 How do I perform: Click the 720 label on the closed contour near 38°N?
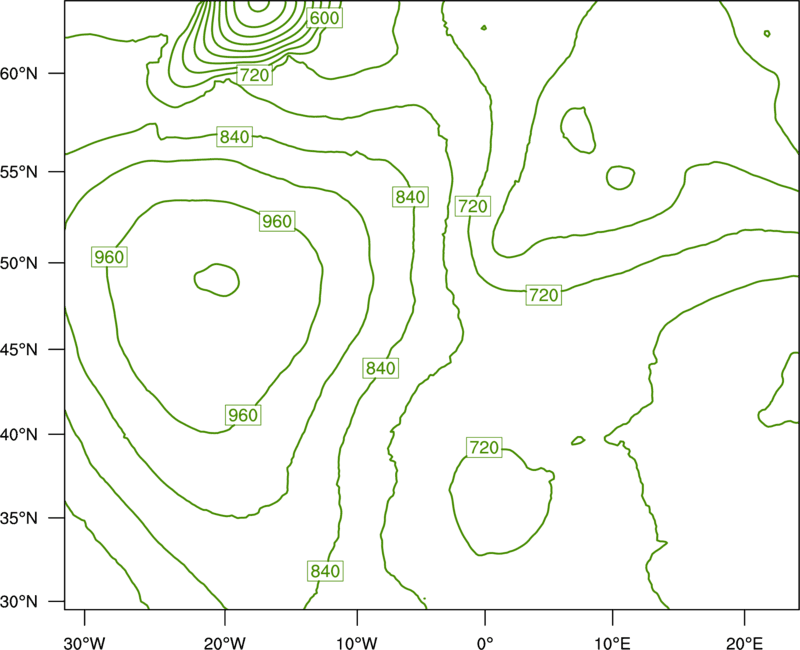[x=484, y=447]
